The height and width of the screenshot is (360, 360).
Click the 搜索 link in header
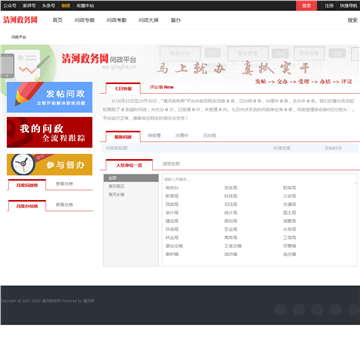pos(353,20)
